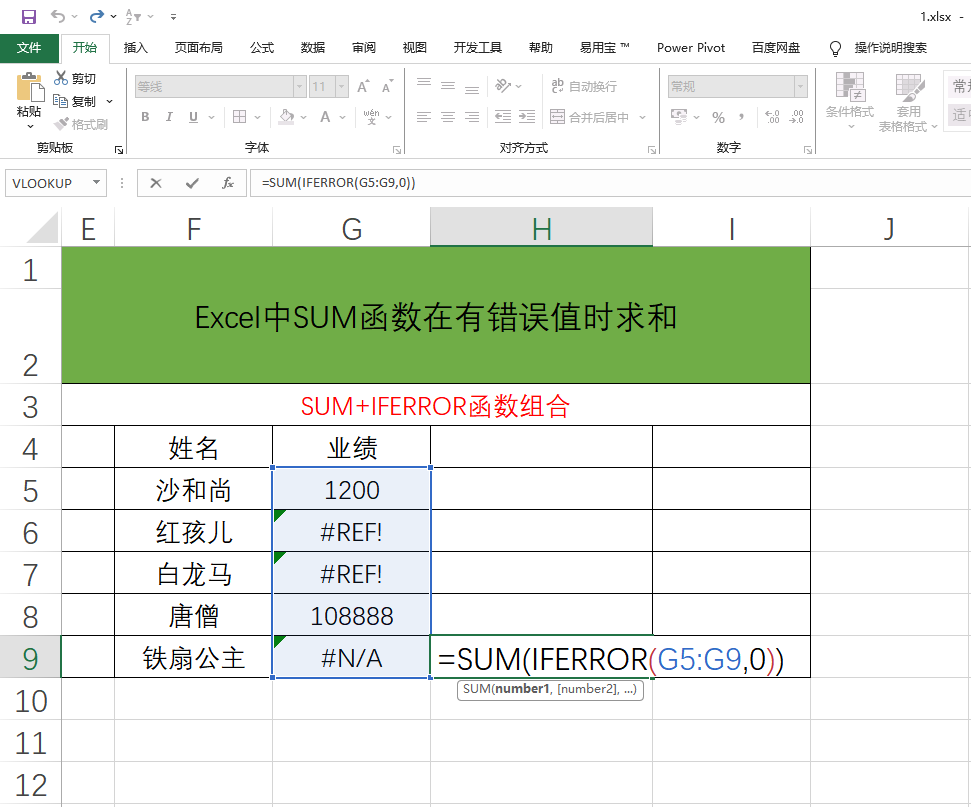The height and width of the screenshot is (807, 971).
Task: Open the font name dropdown
Action: click(x=300, y=86)
